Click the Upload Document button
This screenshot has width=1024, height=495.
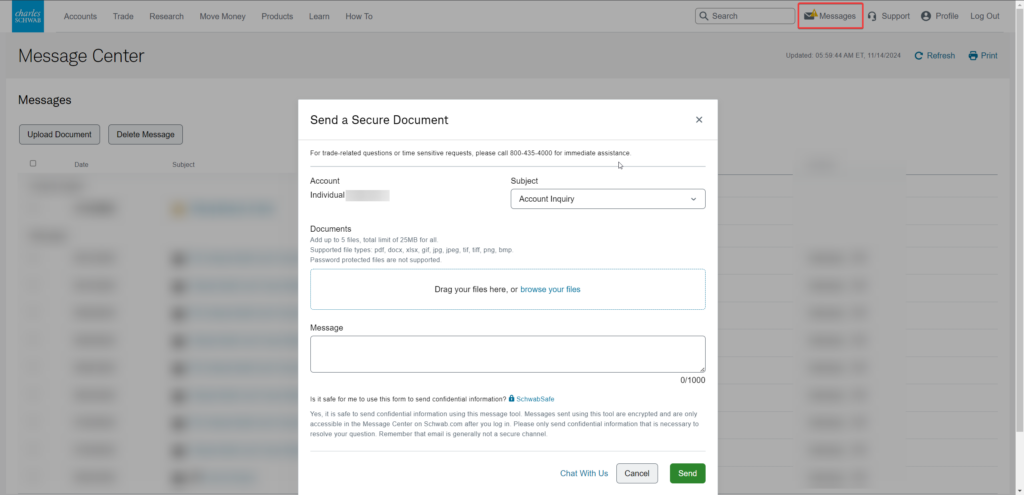(59, 135)
